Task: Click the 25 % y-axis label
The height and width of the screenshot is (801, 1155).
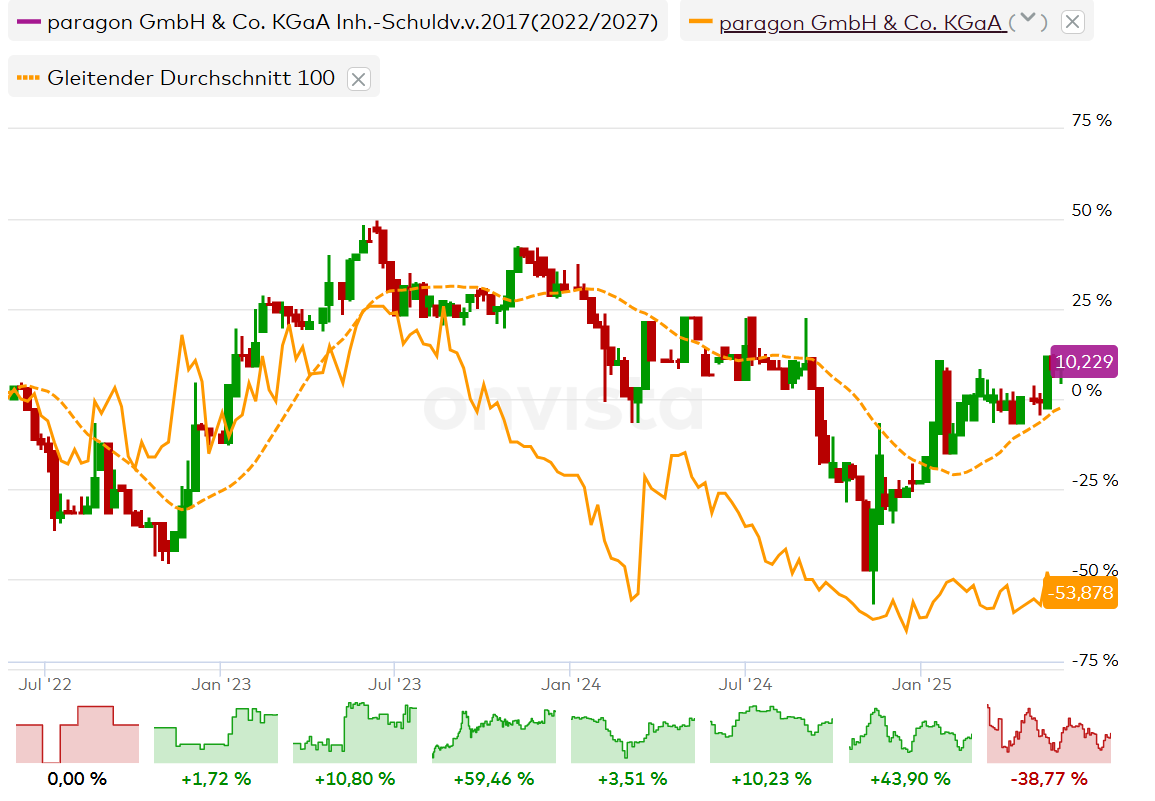Action: pos(1092,301)
